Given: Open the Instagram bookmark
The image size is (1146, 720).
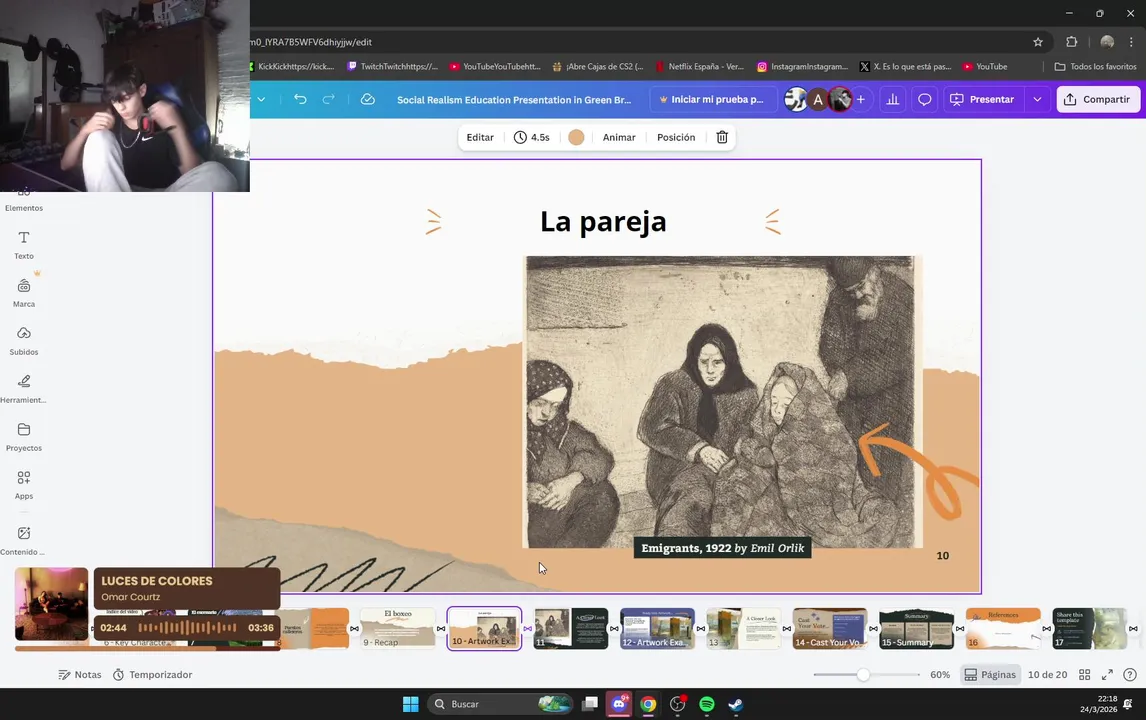Looking at the screenshot, I should (x=802, y=67).
